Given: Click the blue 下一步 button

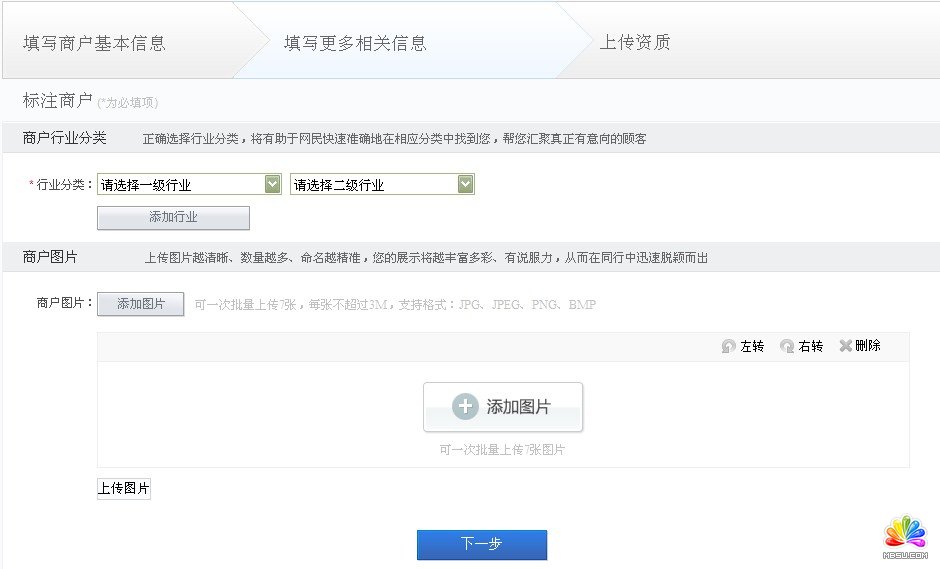Looking at the screenshot, I should tap(482, 544).
